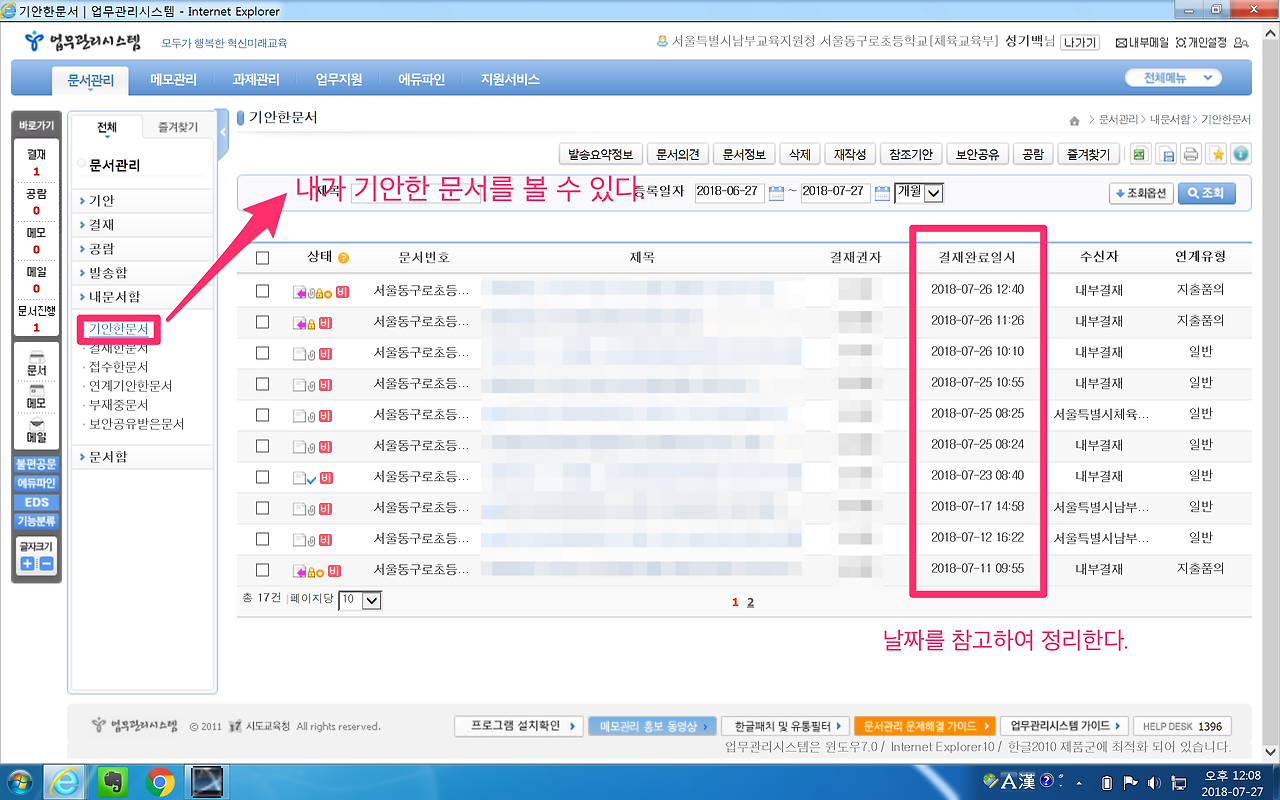The height and width of the screenshot is (800, 1280).
Task: Open the 개월 period dropdown
Action: [919, 192]
